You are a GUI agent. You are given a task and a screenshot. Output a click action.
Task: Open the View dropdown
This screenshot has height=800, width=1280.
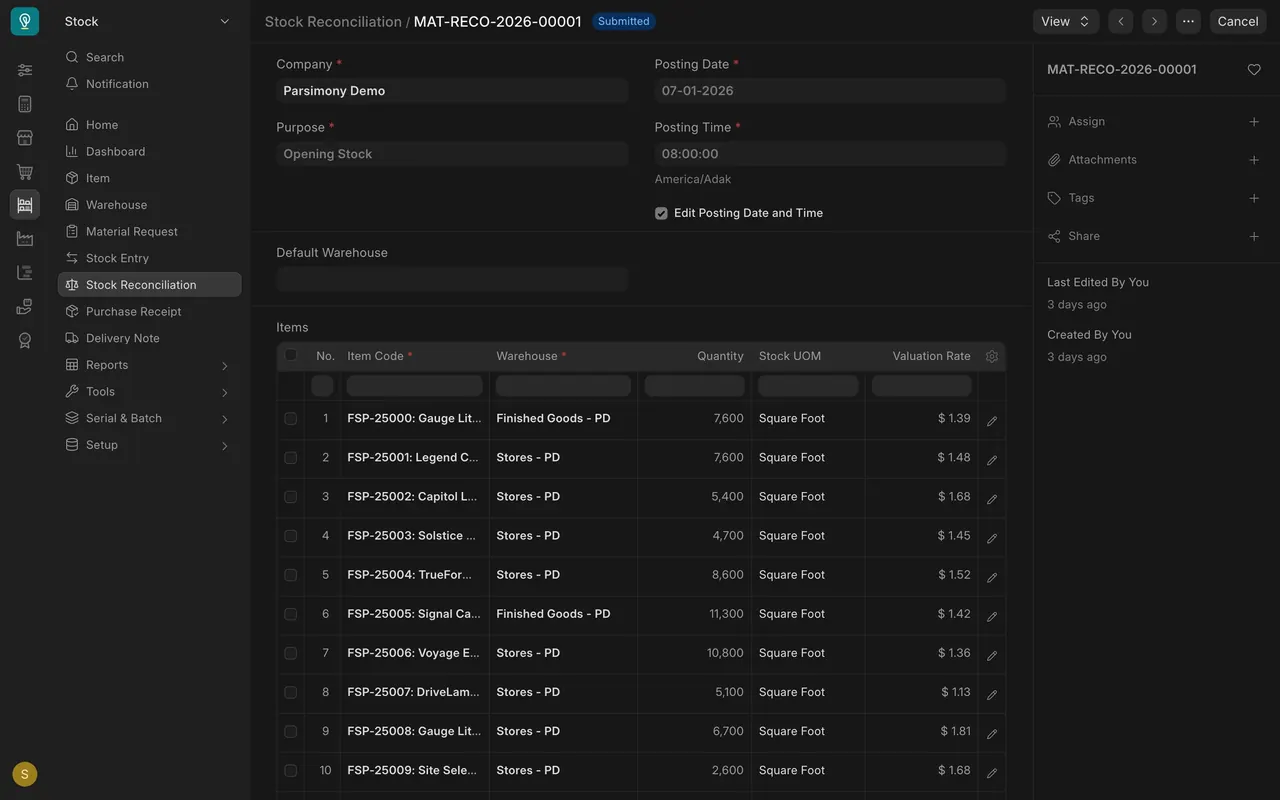[1066, 21]
